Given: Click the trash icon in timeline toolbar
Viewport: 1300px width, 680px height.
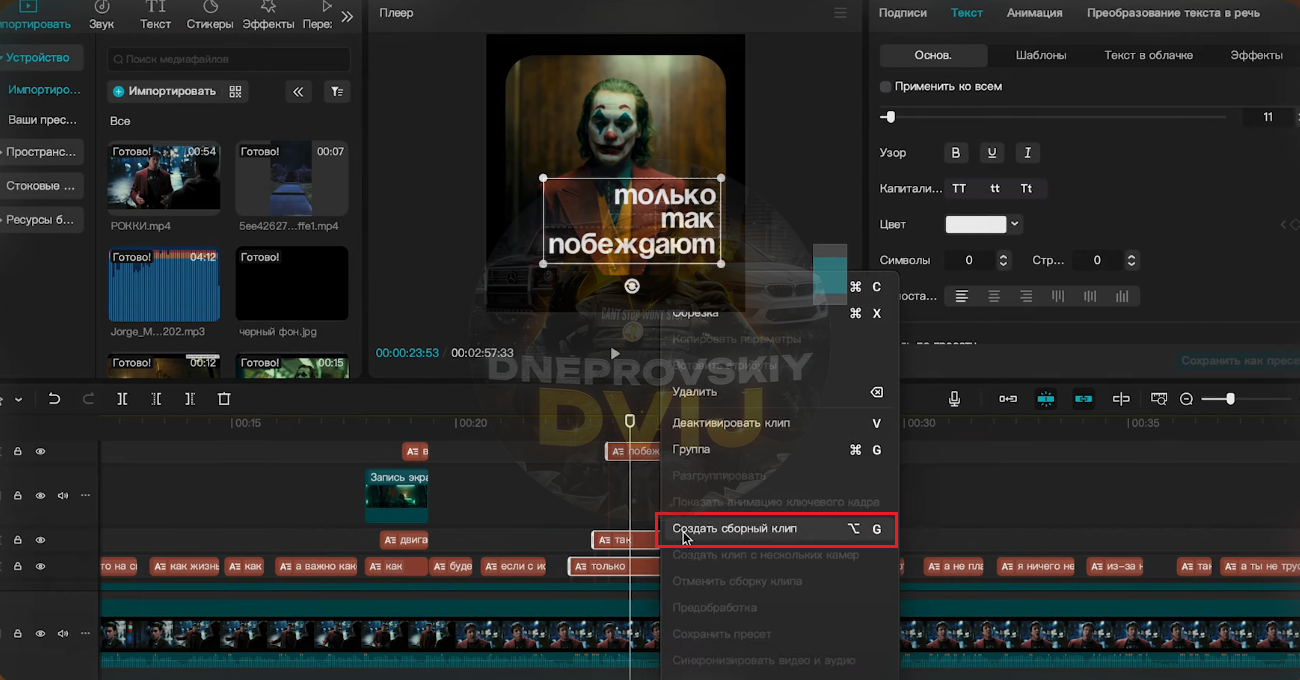Looking at the screenshot, I should [x=224, y=399].
